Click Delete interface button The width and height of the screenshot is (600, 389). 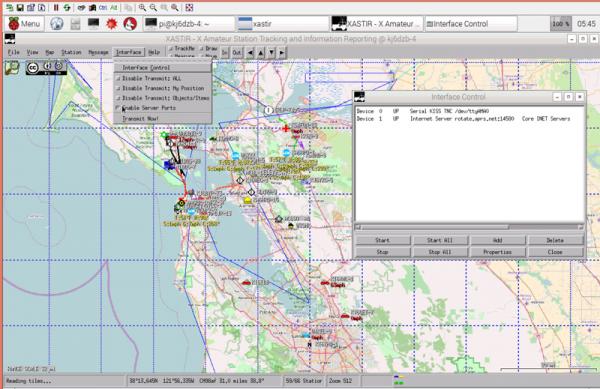pos(555,240)
